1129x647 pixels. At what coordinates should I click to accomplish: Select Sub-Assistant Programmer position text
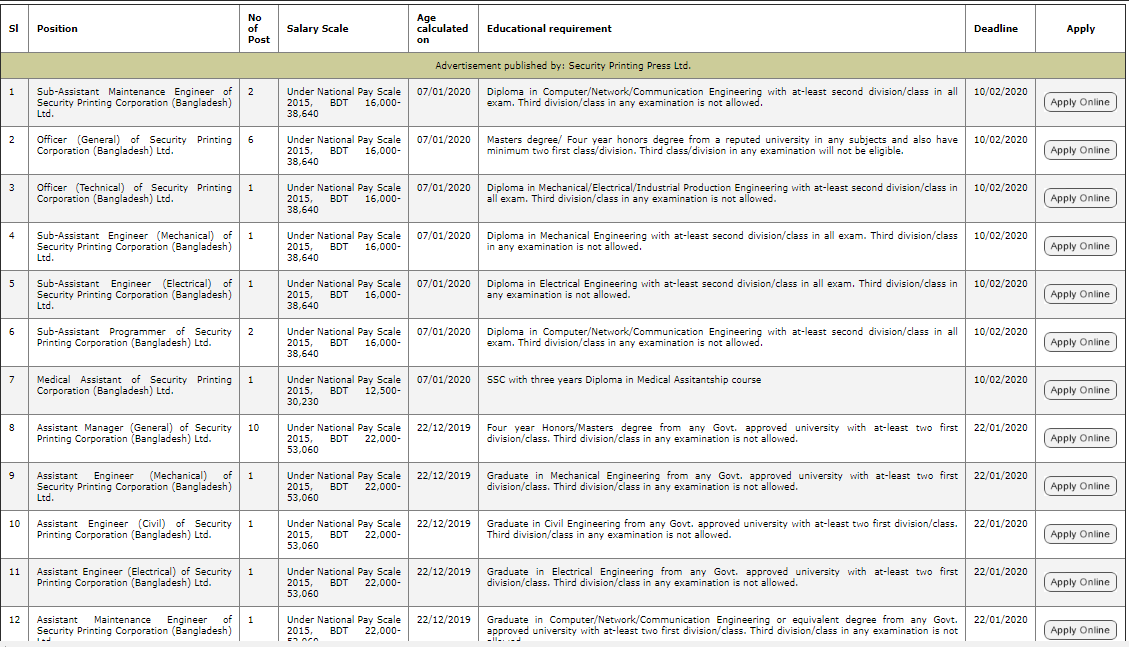point(134,337)
